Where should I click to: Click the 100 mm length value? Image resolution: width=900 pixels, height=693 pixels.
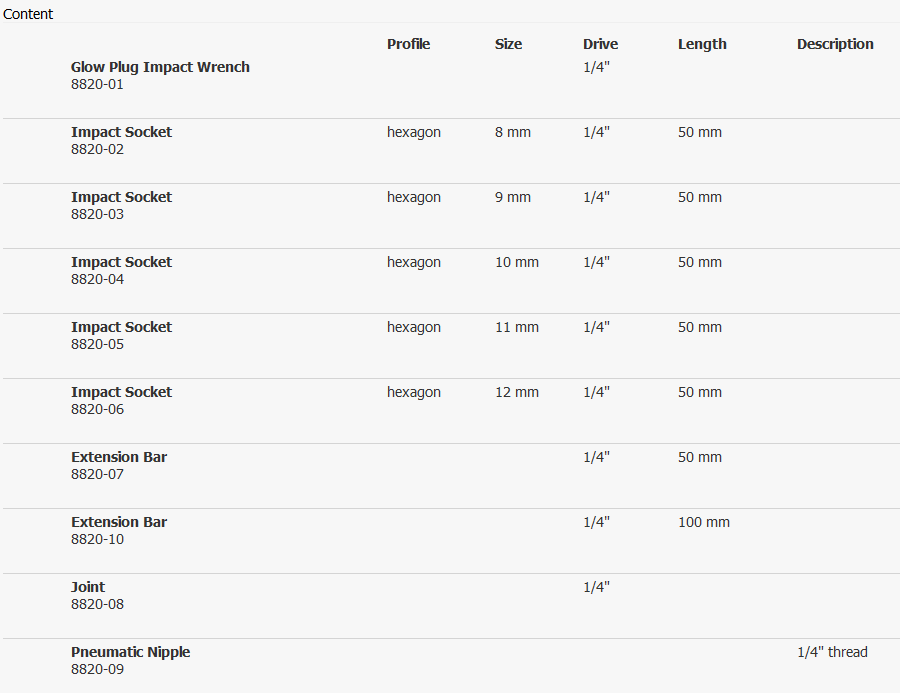point(704,522)
